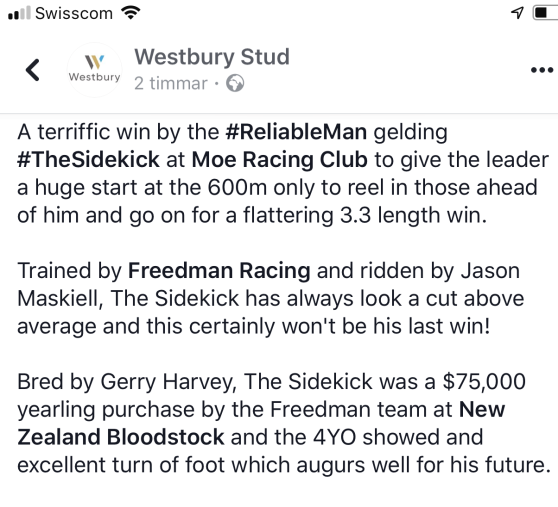Image resolution: width=558 pixels, height=507 pixels.
Task: Tap the '2 timmar' post timestamp
Action: pos(171,84)
